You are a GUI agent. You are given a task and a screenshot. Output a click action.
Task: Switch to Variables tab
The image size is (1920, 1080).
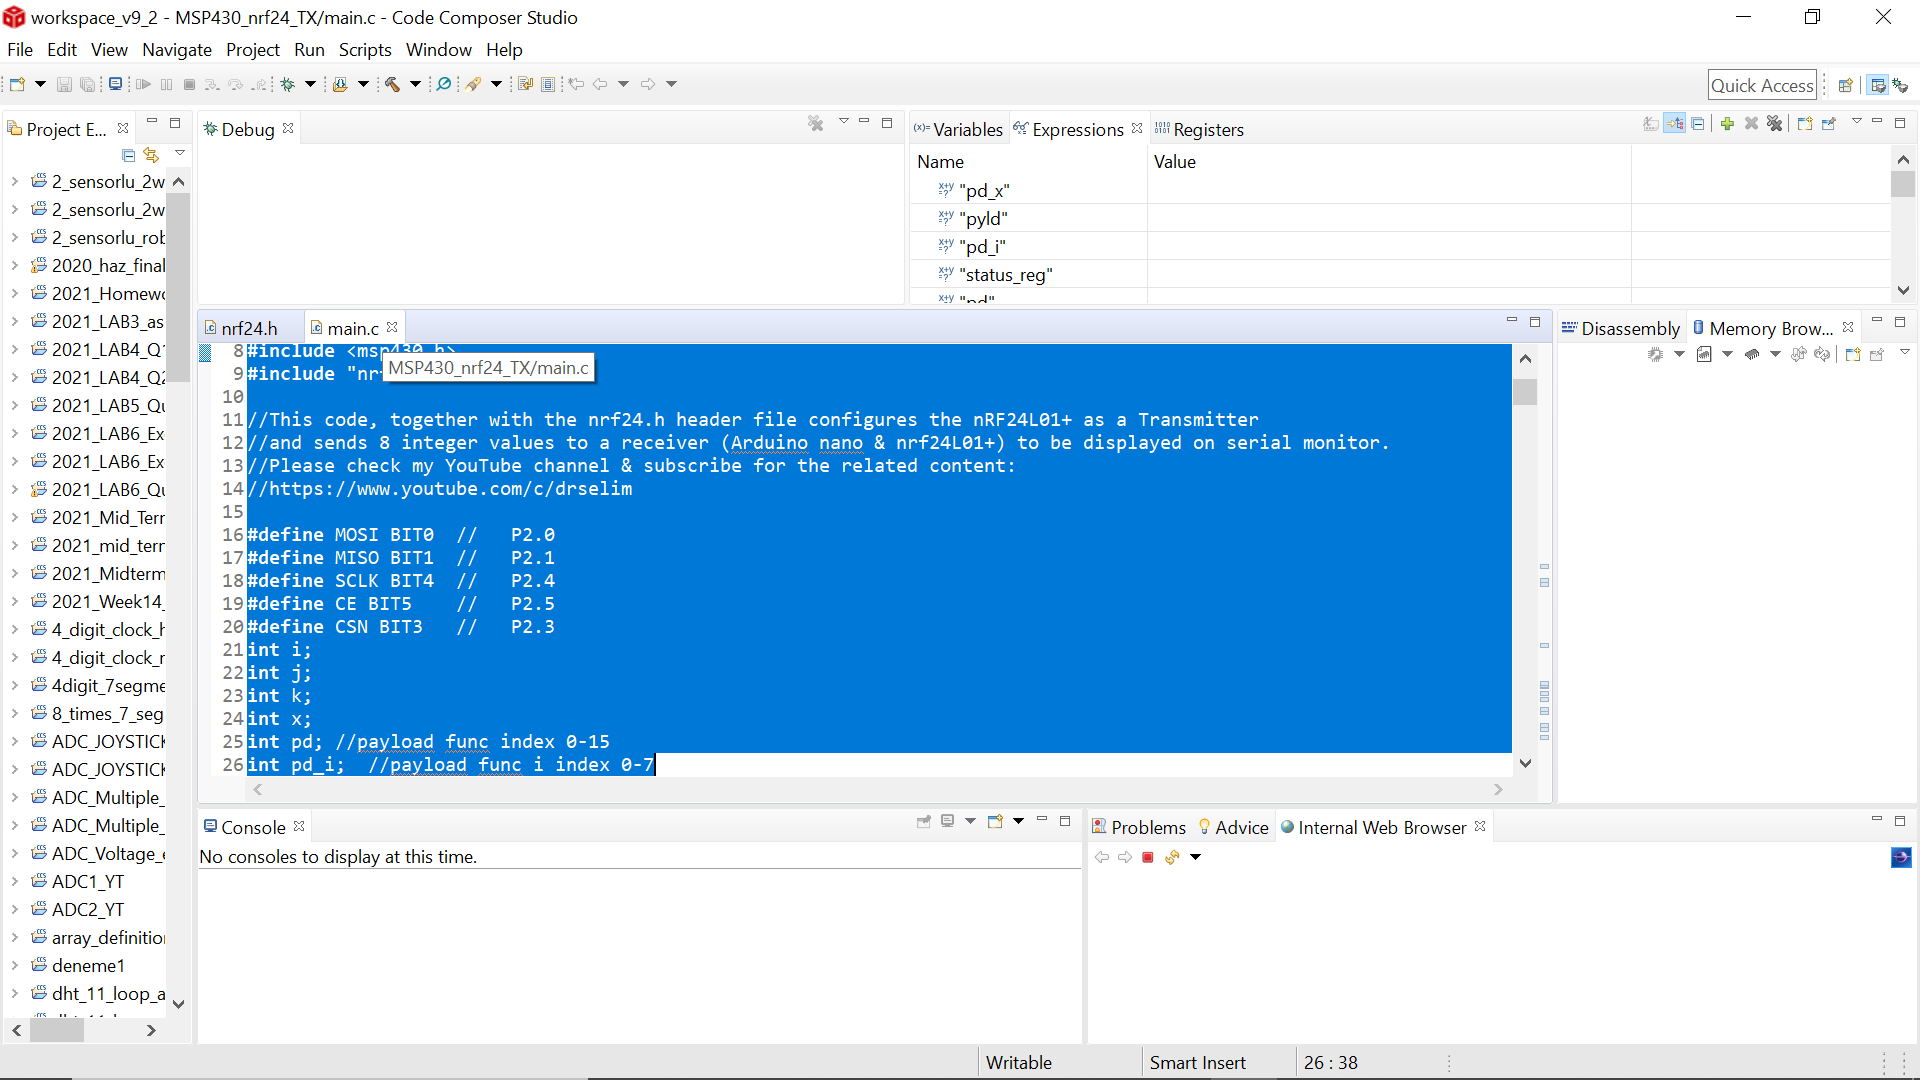click(x=958, y=129)
